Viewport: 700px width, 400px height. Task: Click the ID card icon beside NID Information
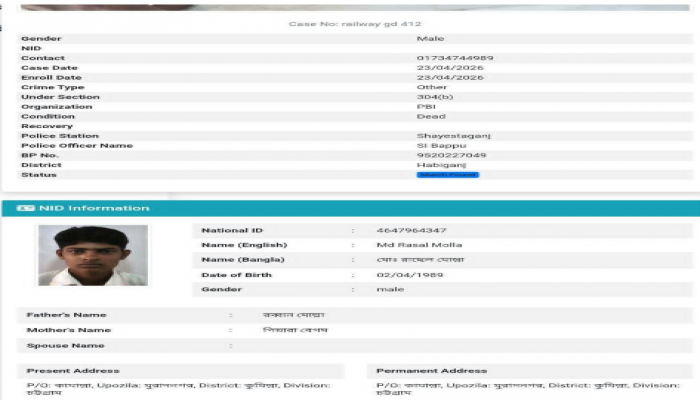[x=28, y=208]
